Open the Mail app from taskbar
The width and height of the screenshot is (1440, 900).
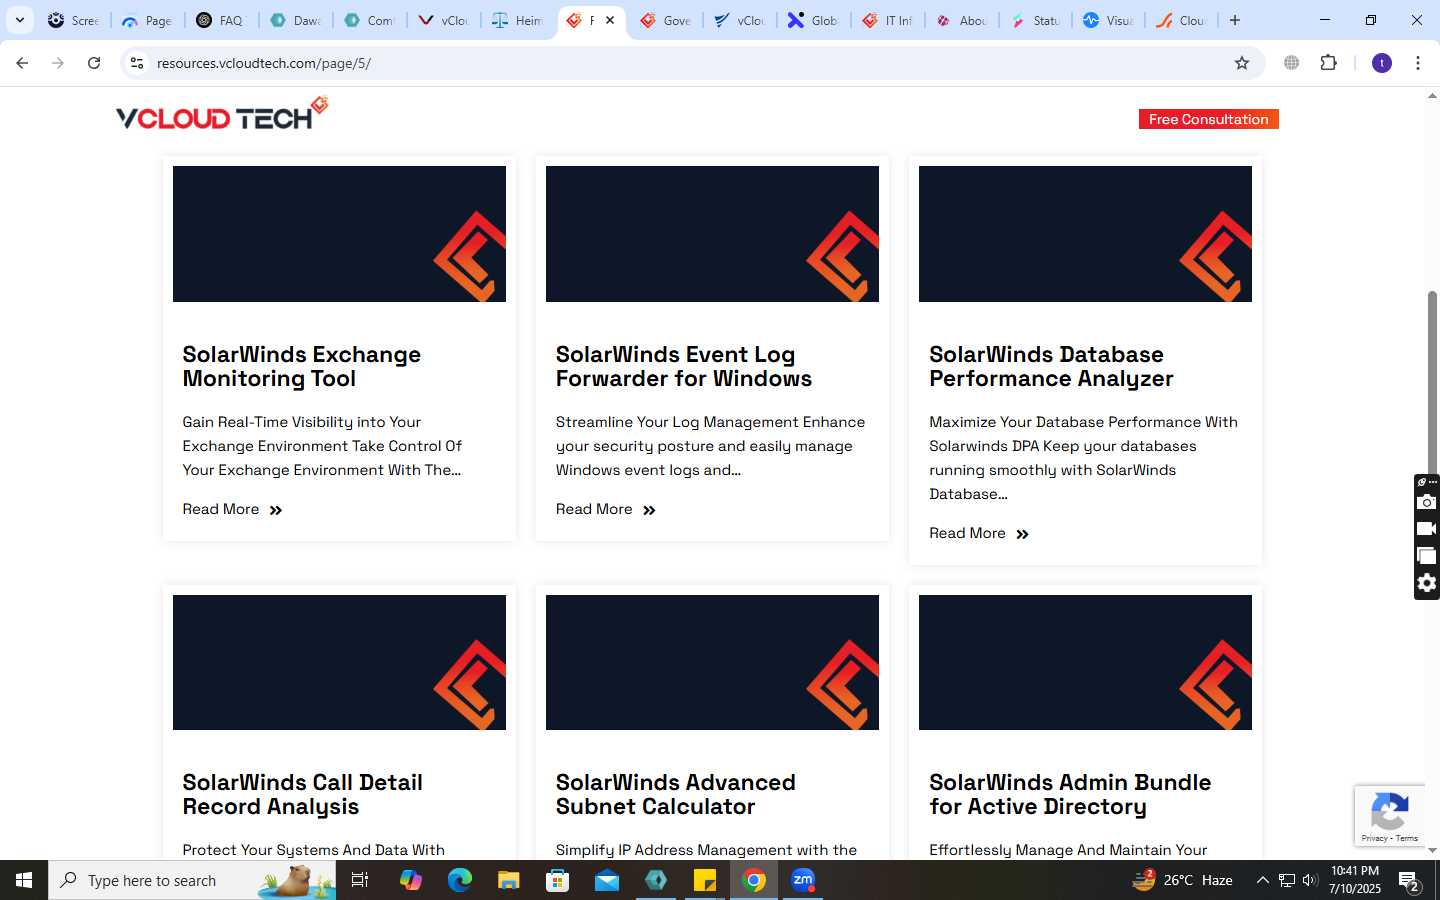[607, 880]
